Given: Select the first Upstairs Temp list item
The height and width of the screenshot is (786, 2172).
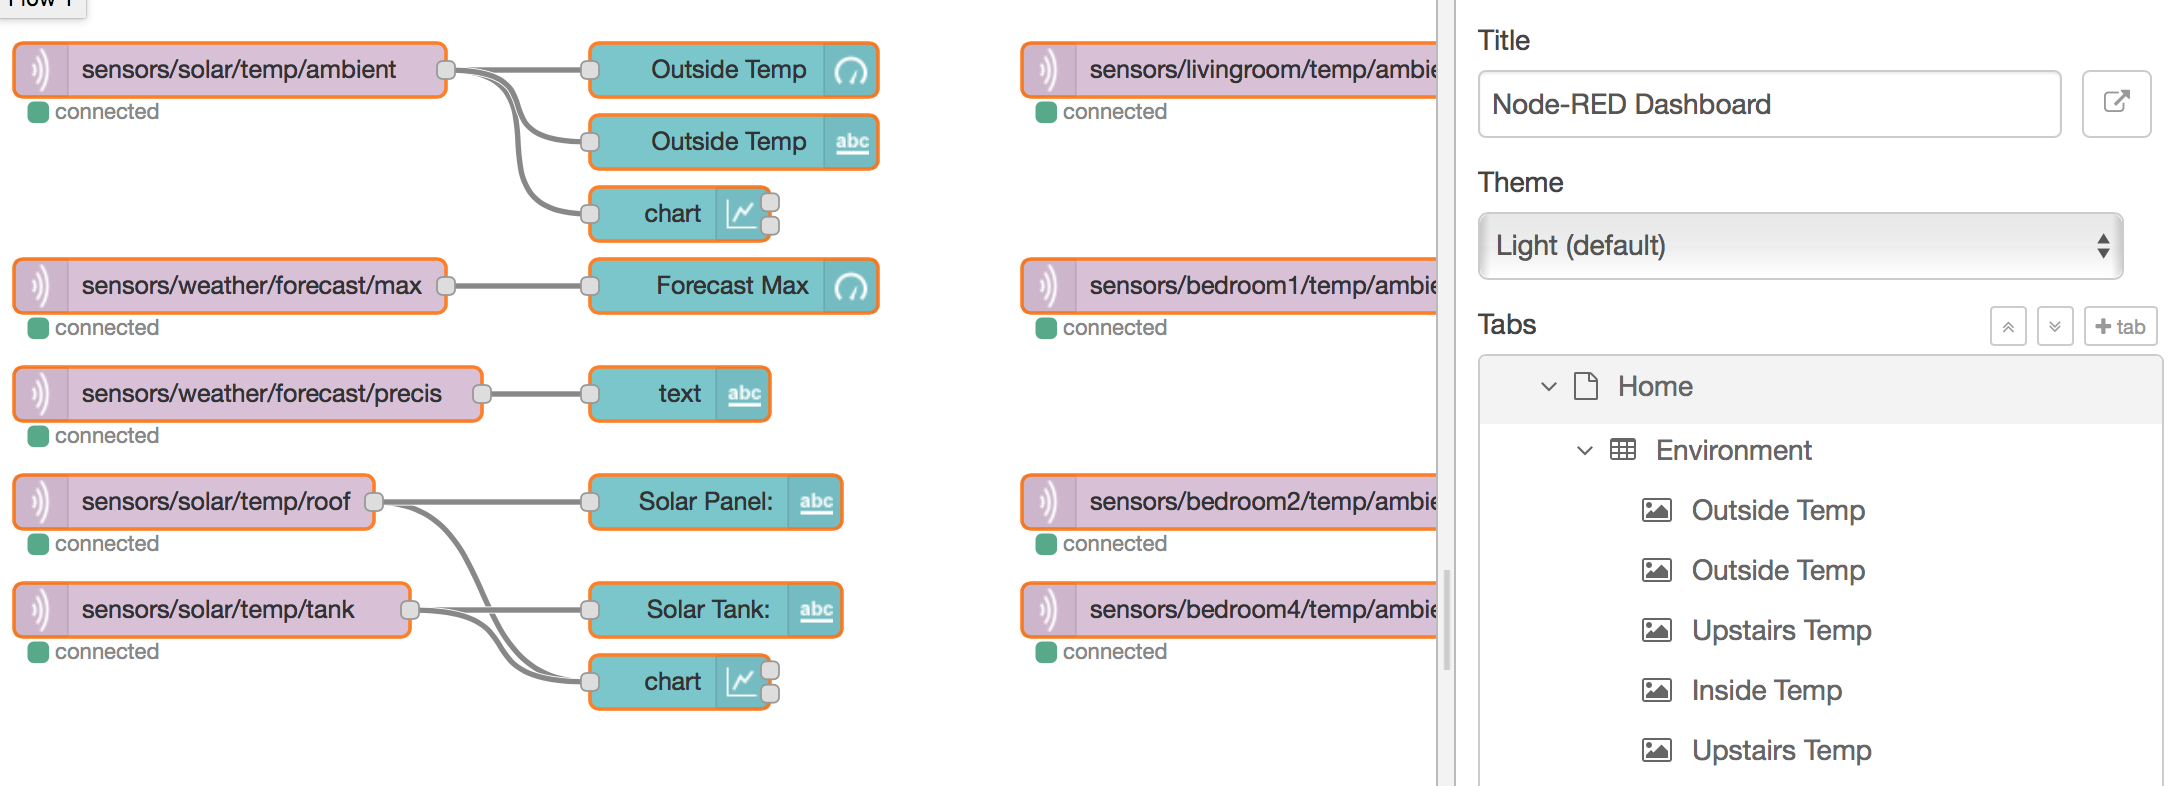Looking at the screenshot, I should (1820, 630).
